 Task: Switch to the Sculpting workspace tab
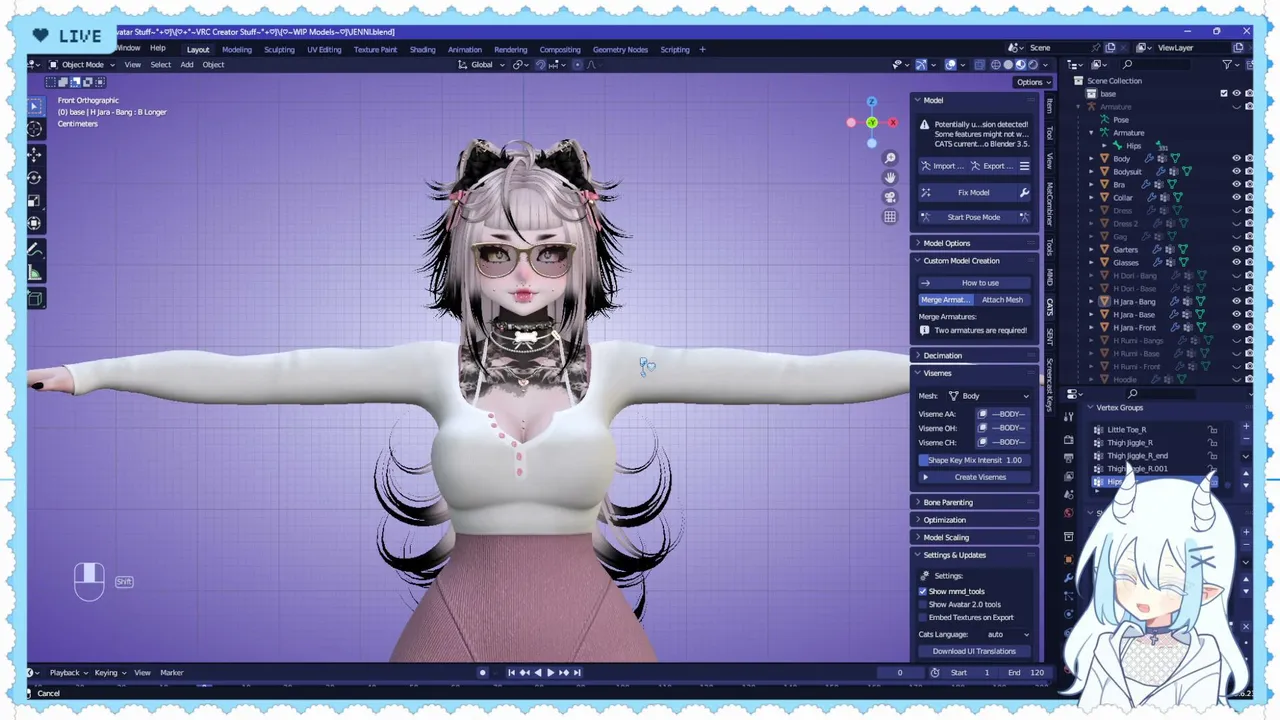click(279, 49)
